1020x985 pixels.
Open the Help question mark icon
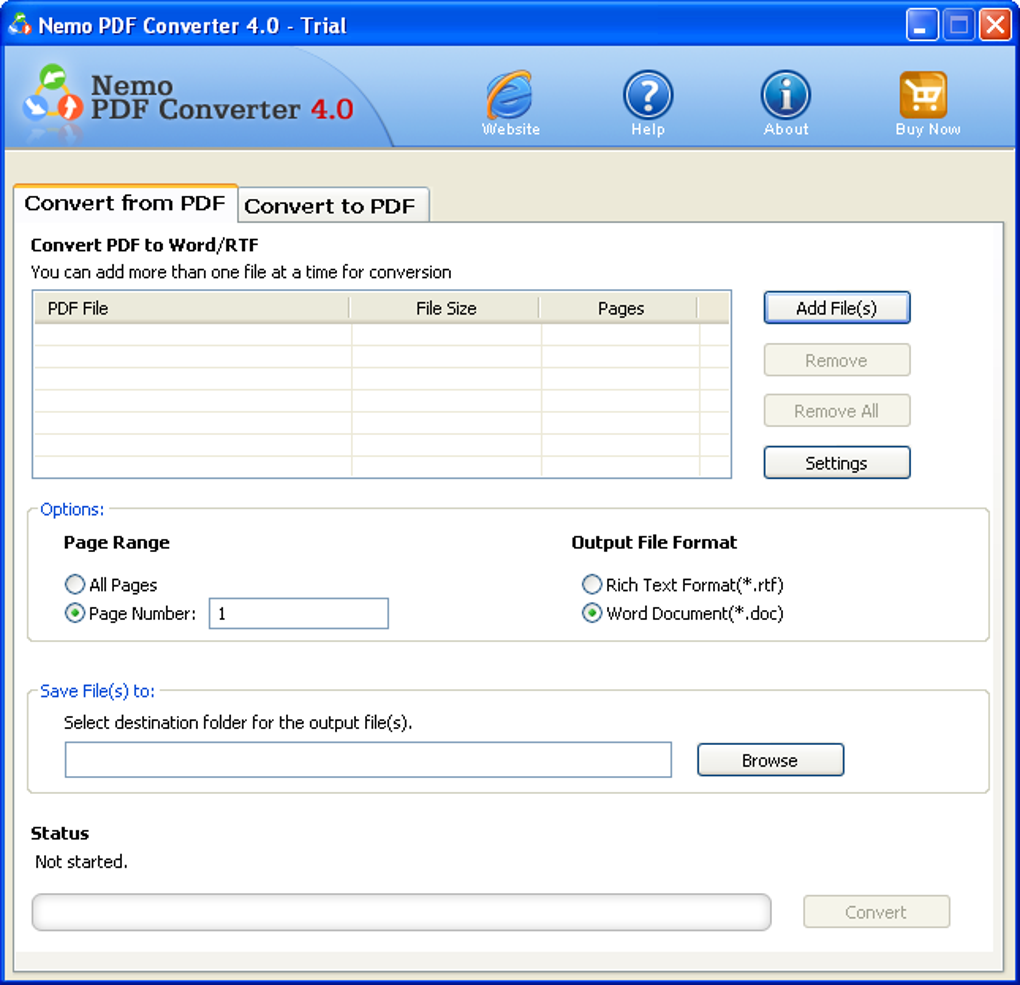[x=648, y=103]
